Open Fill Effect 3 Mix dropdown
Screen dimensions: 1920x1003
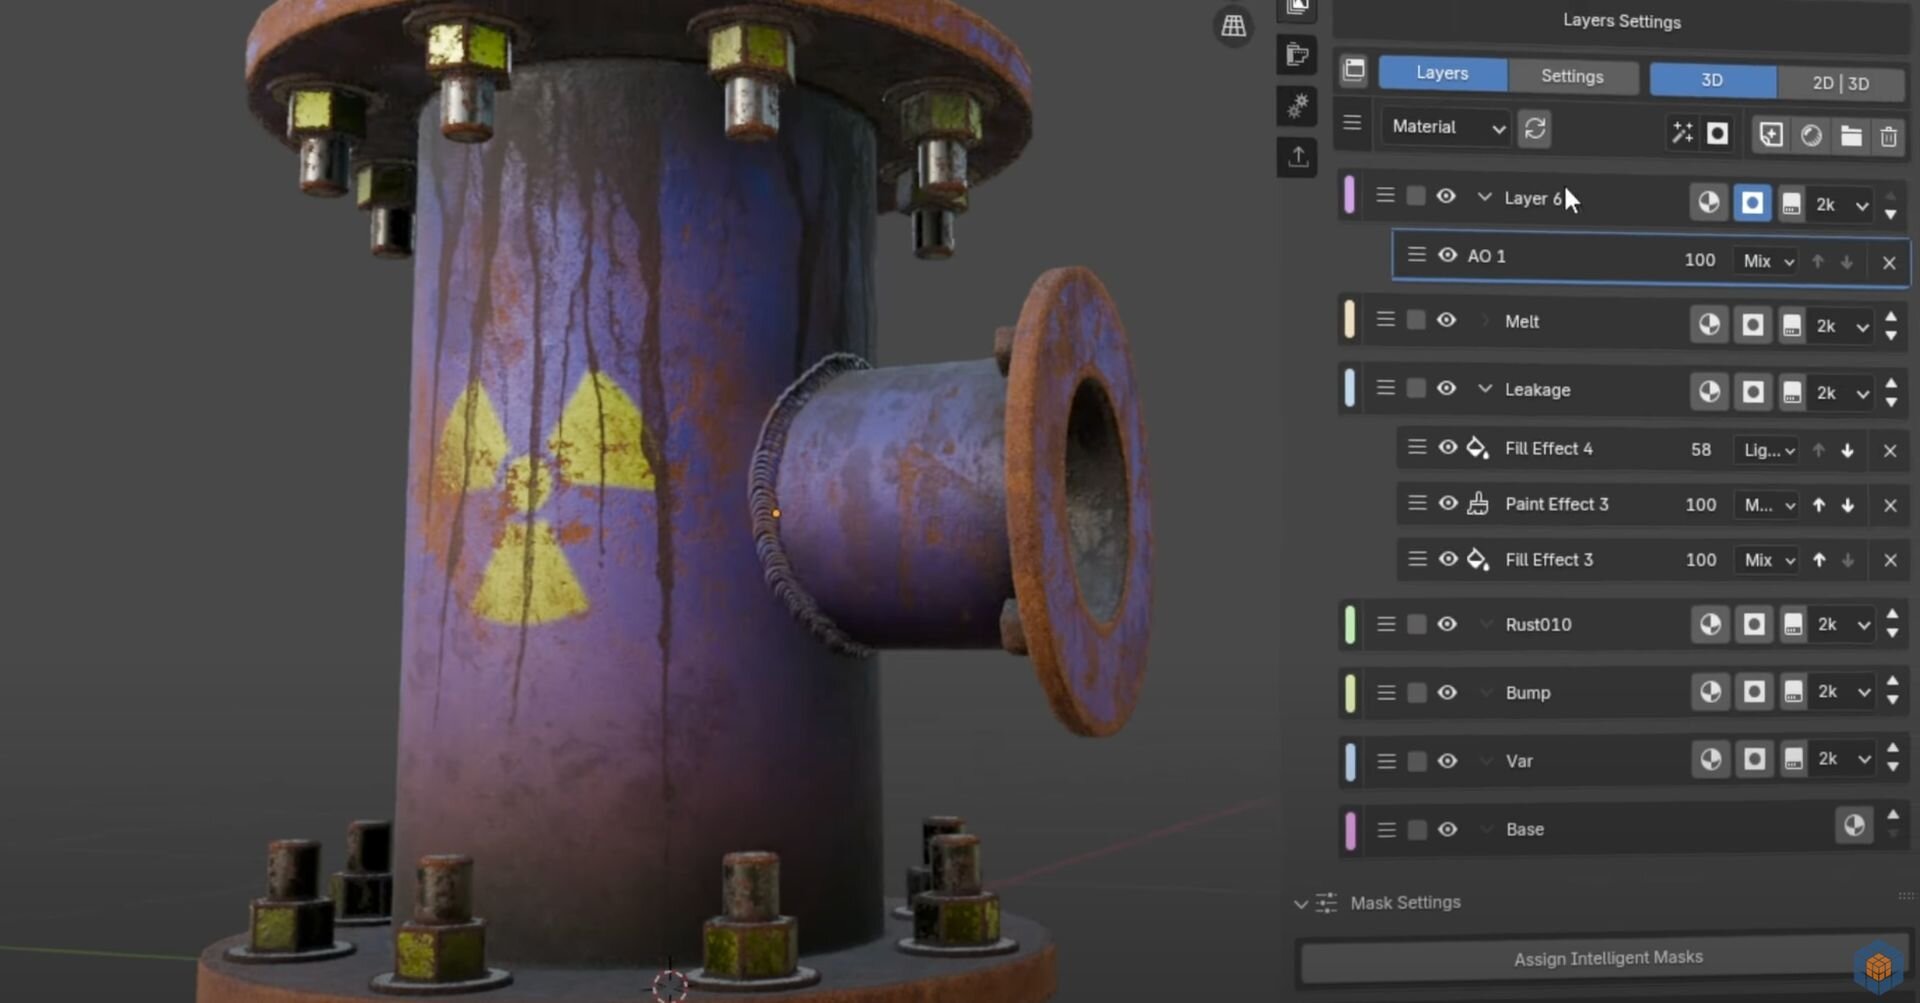(1767, 560)
